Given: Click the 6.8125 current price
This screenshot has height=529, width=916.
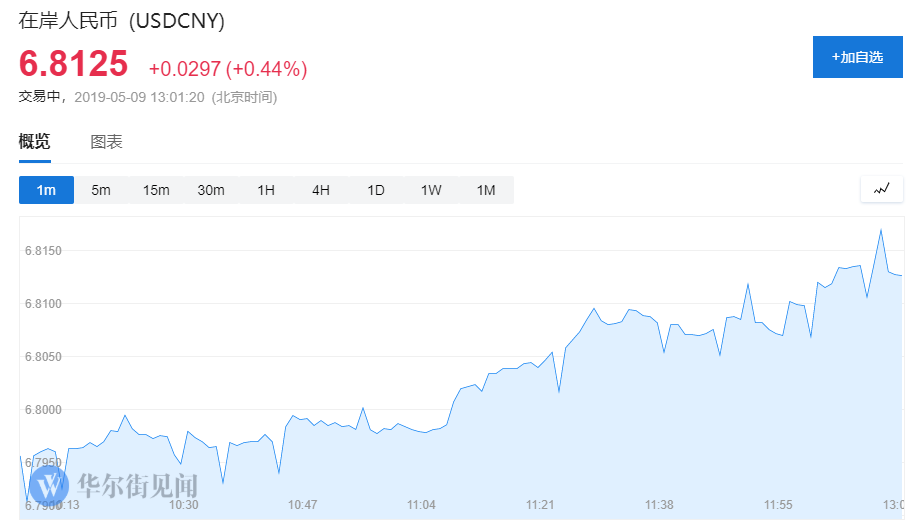Looking at the screenshot, I should [74, 65].
